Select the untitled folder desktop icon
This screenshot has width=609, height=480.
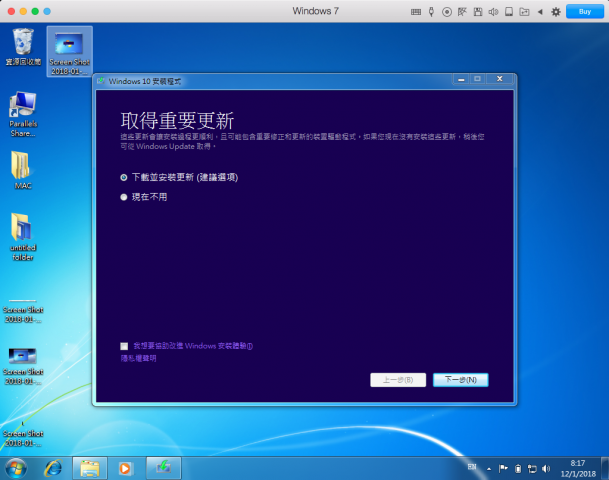click(23, 237)
